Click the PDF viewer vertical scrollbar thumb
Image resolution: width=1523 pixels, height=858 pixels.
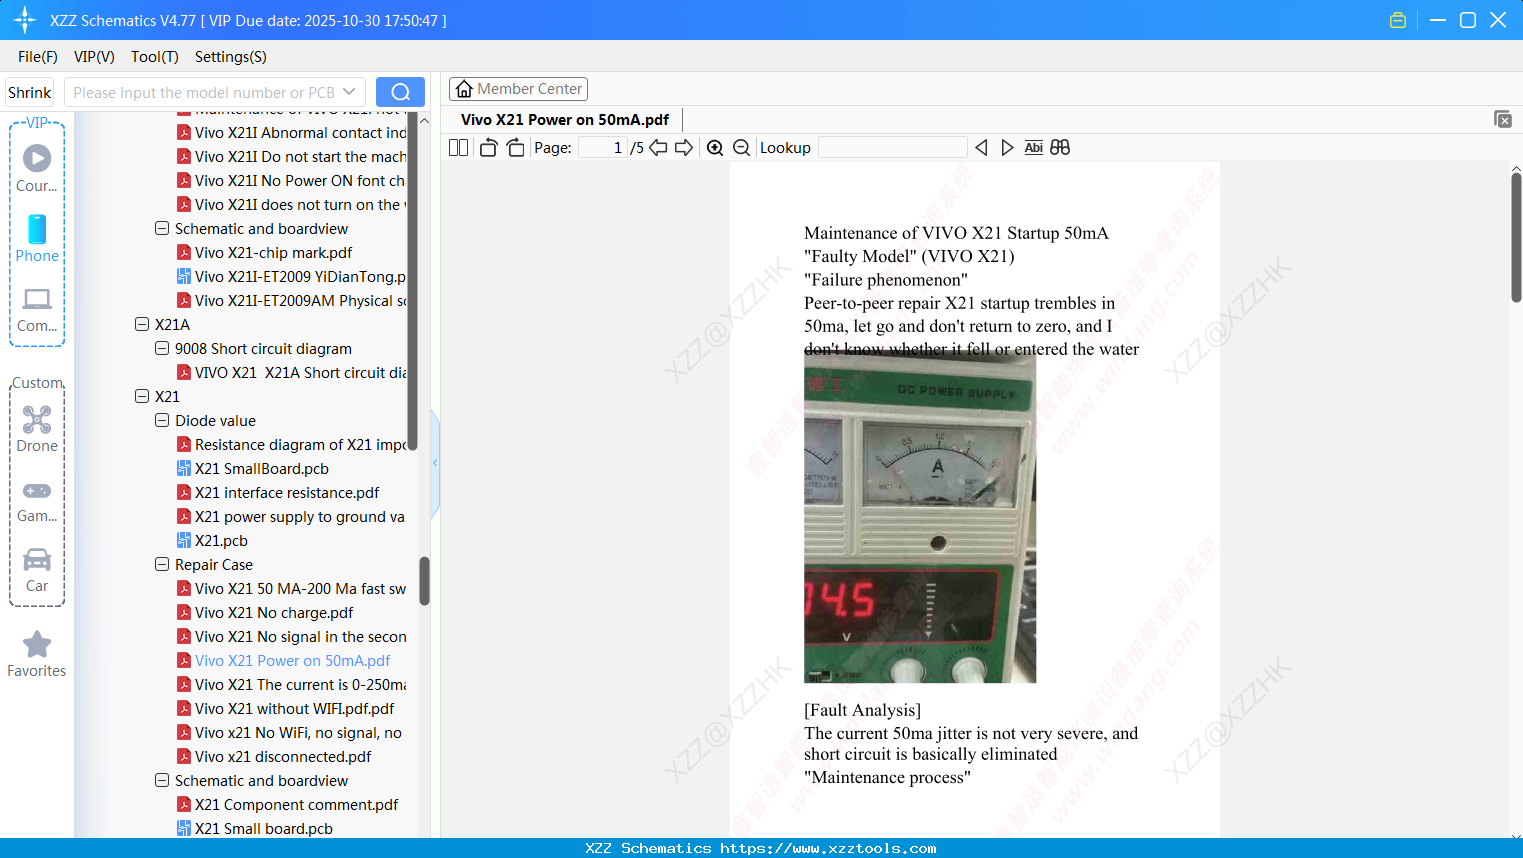tap(1516, 236)
